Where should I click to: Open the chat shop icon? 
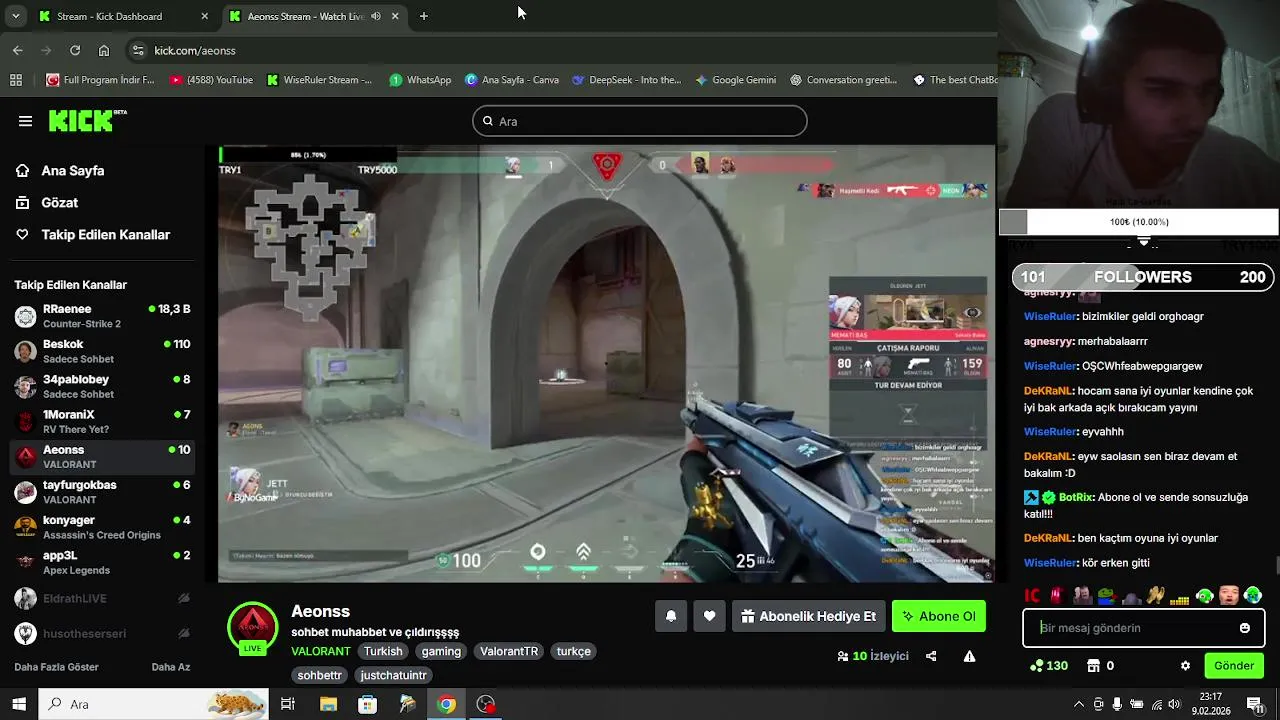1094,666
